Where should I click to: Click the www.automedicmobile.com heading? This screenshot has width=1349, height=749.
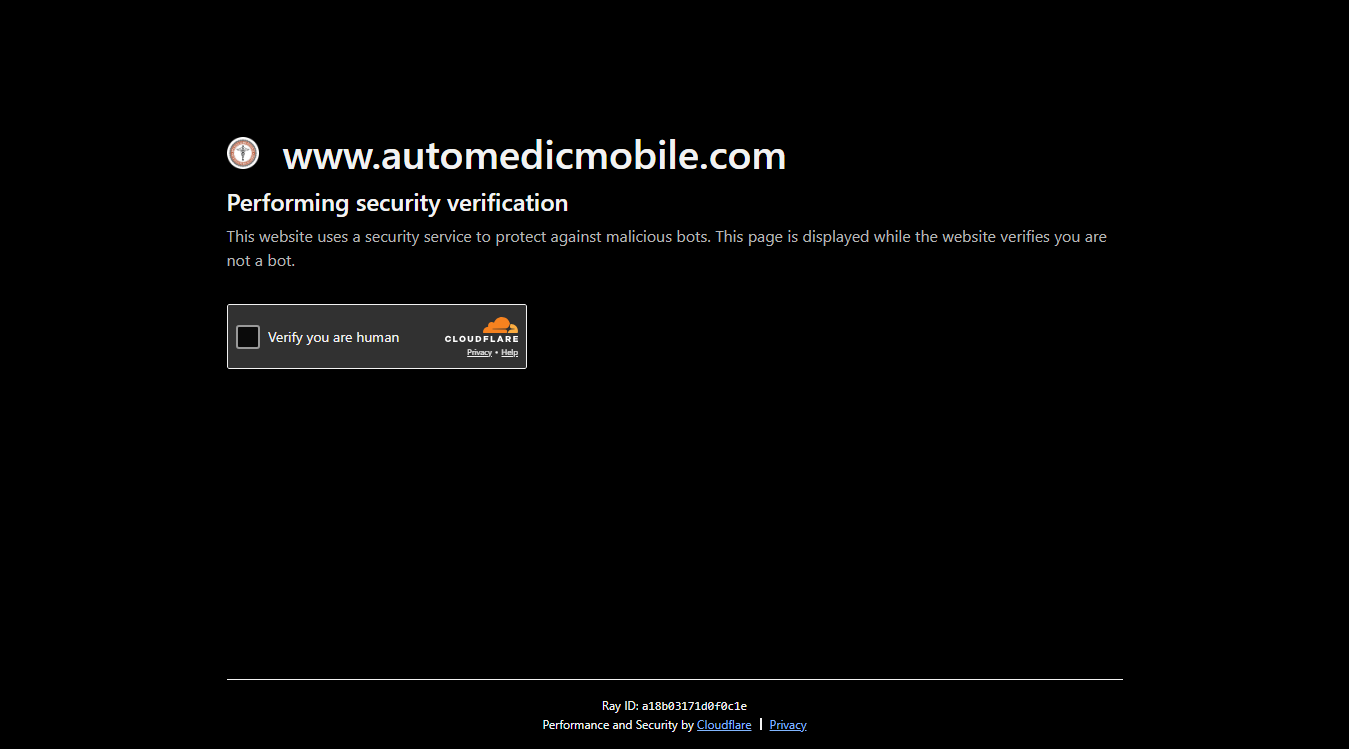pos(534,155)
